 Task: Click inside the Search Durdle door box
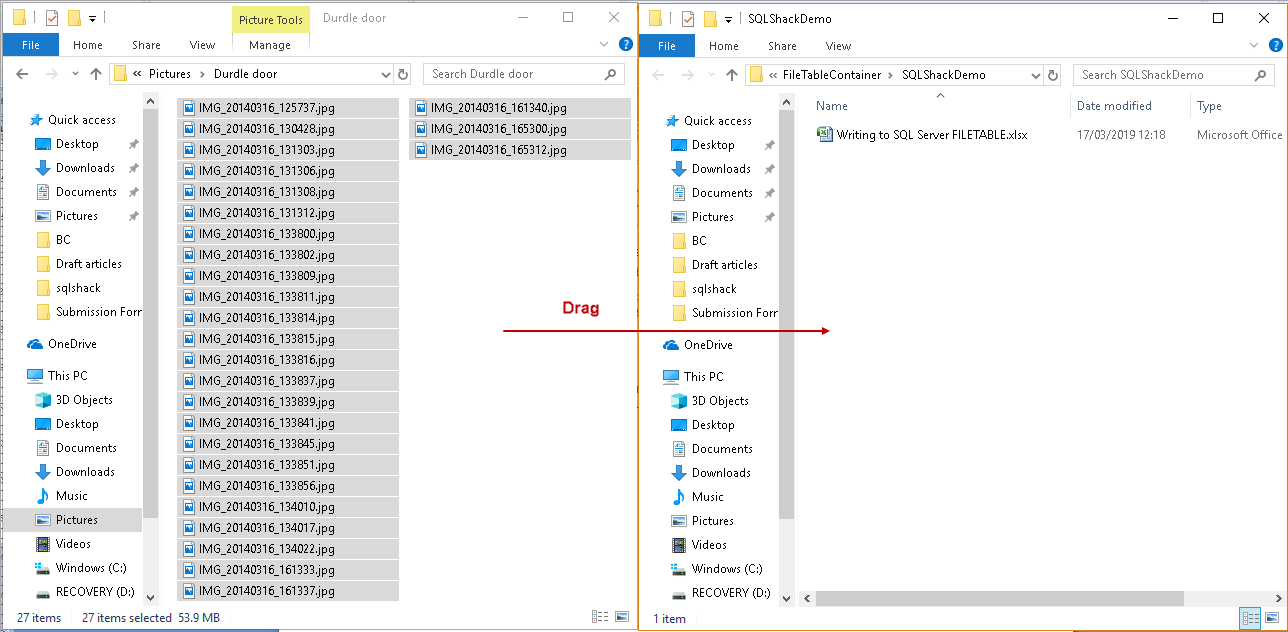[x=510, y=74]
